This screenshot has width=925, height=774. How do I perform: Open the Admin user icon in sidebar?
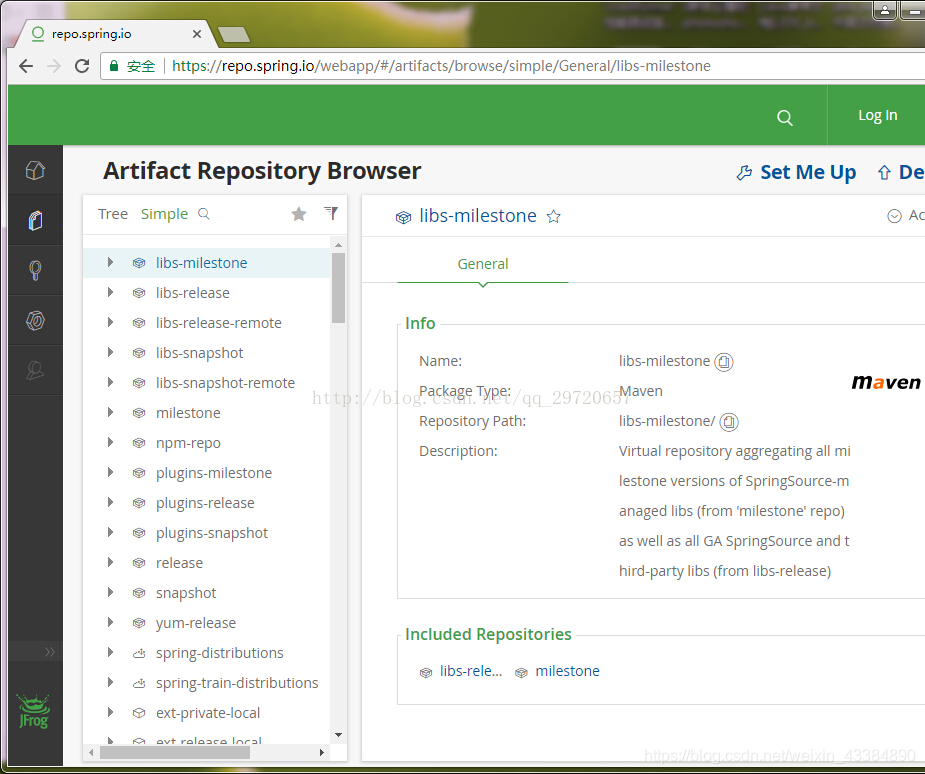pos(35,370)
